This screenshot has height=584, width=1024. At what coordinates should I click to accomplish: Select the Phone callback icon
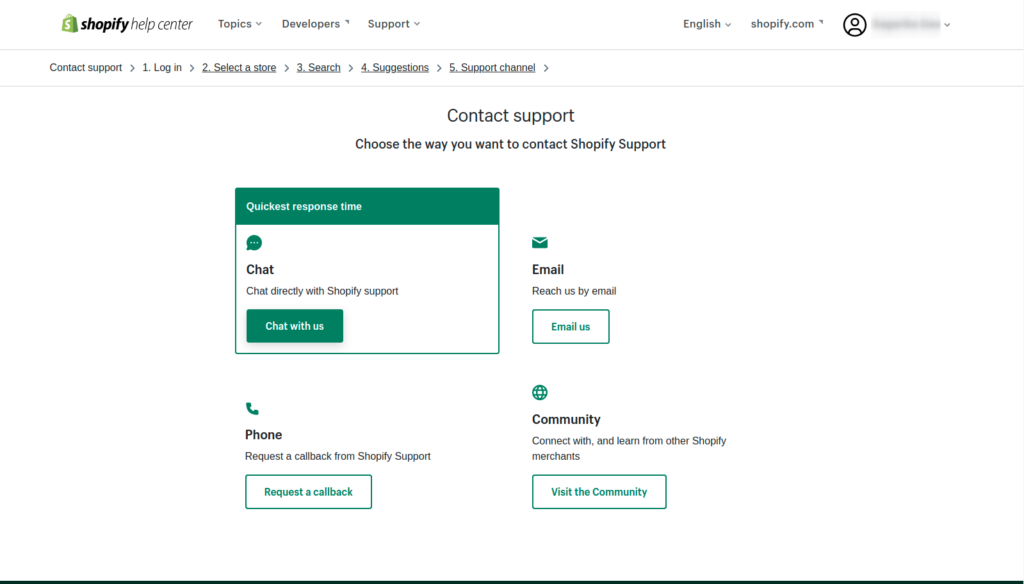click(253, 408)
